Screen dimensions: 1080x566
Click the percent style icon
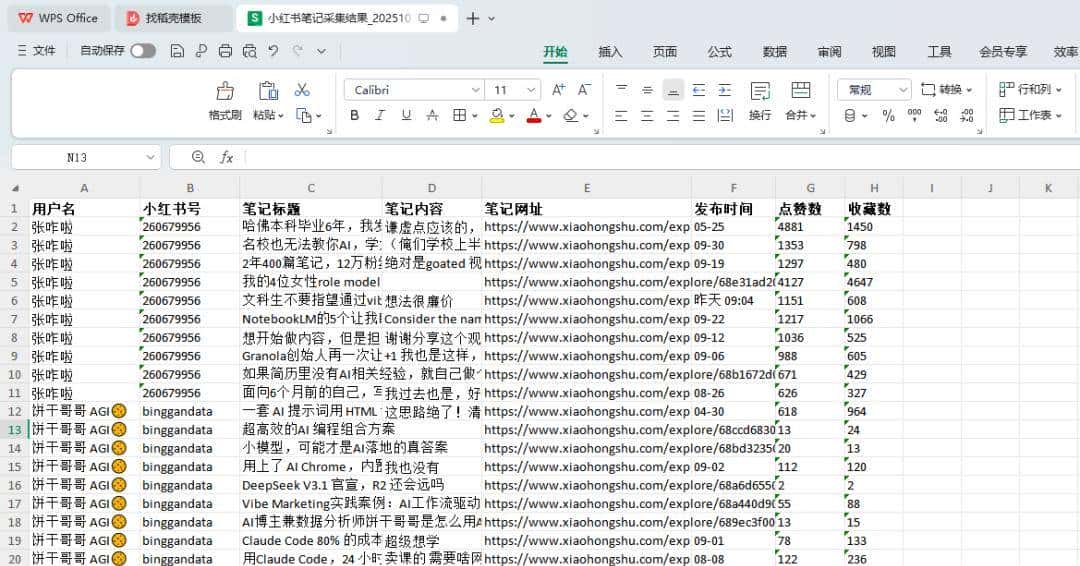pos(889,116)
